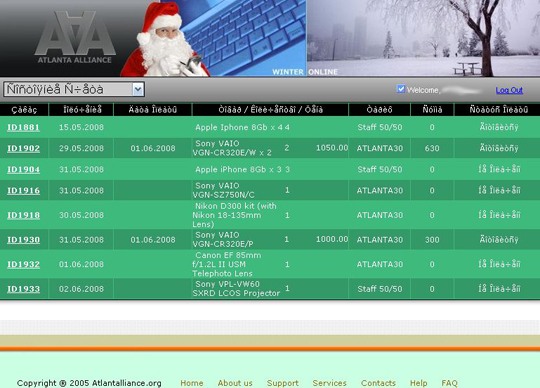
Task: Click the Atlanta Alliance logo
Action: click(75, 38)
